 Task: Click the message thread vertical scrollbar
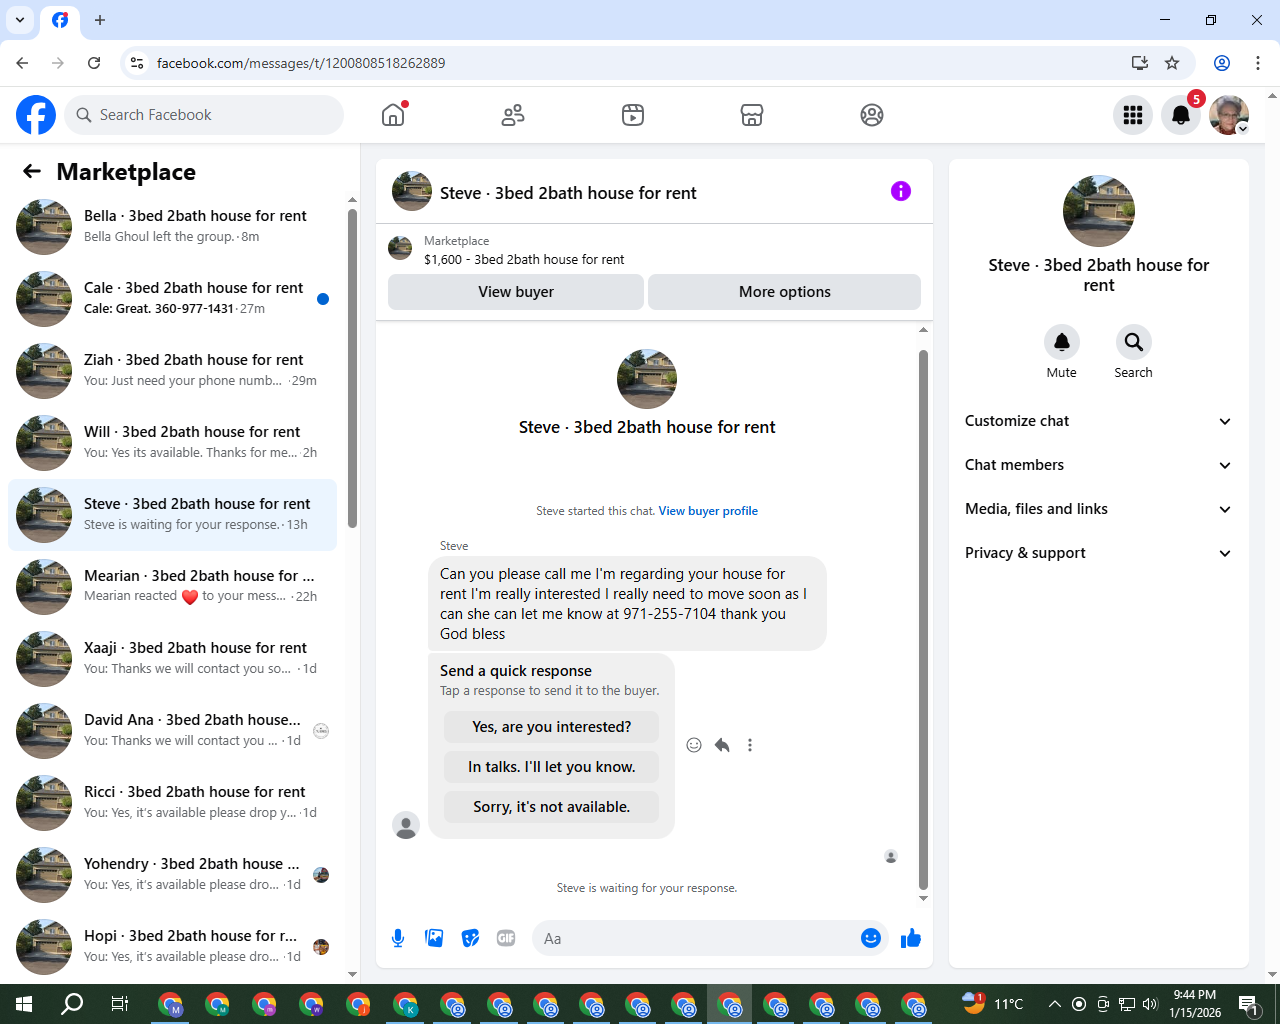click(x=923, y=619)
